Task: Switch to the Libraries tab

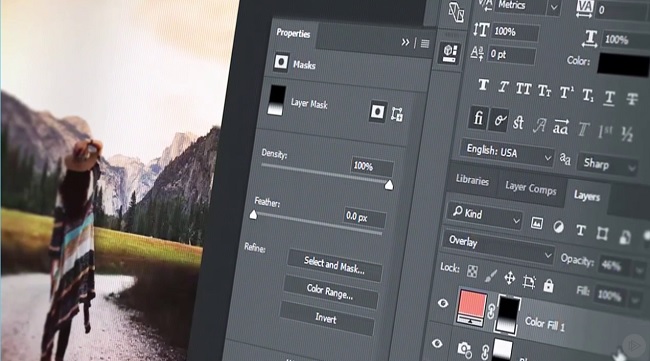Action: 472,180
